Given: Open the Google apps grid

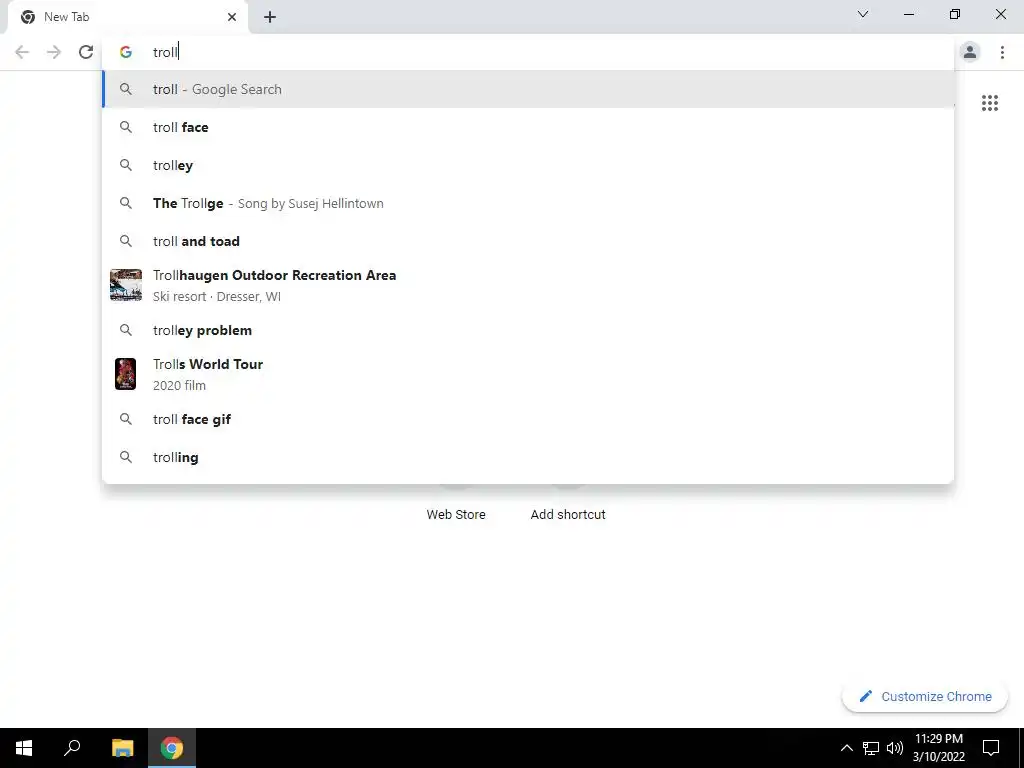Looking at the screenshot, I should 990,103.
